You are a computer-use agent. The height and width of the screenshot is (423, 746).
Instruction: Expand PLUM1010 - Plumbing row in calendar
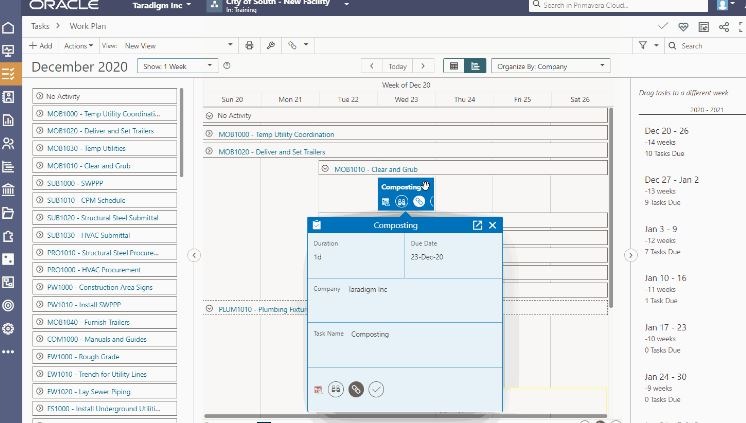coord(209,309)
